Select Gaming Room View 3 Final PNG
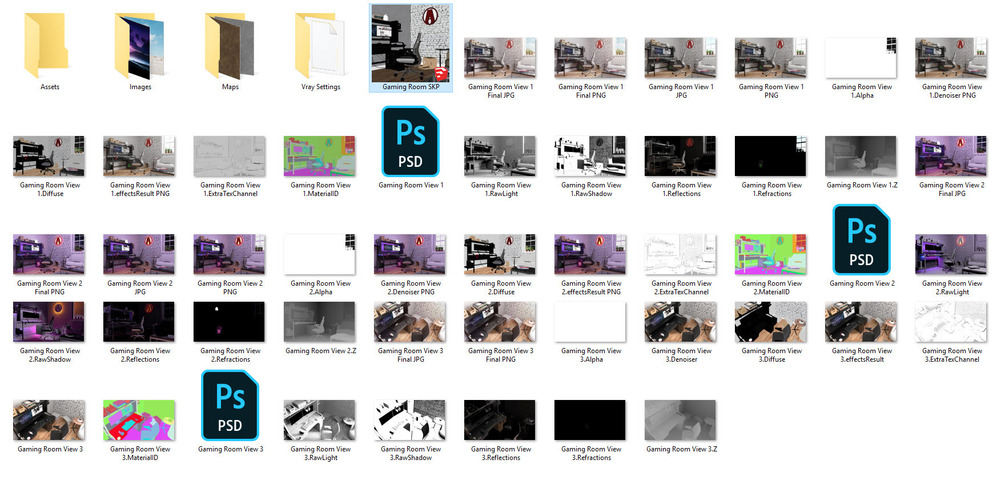This screenshot has width=1005, height=504. 501,323
